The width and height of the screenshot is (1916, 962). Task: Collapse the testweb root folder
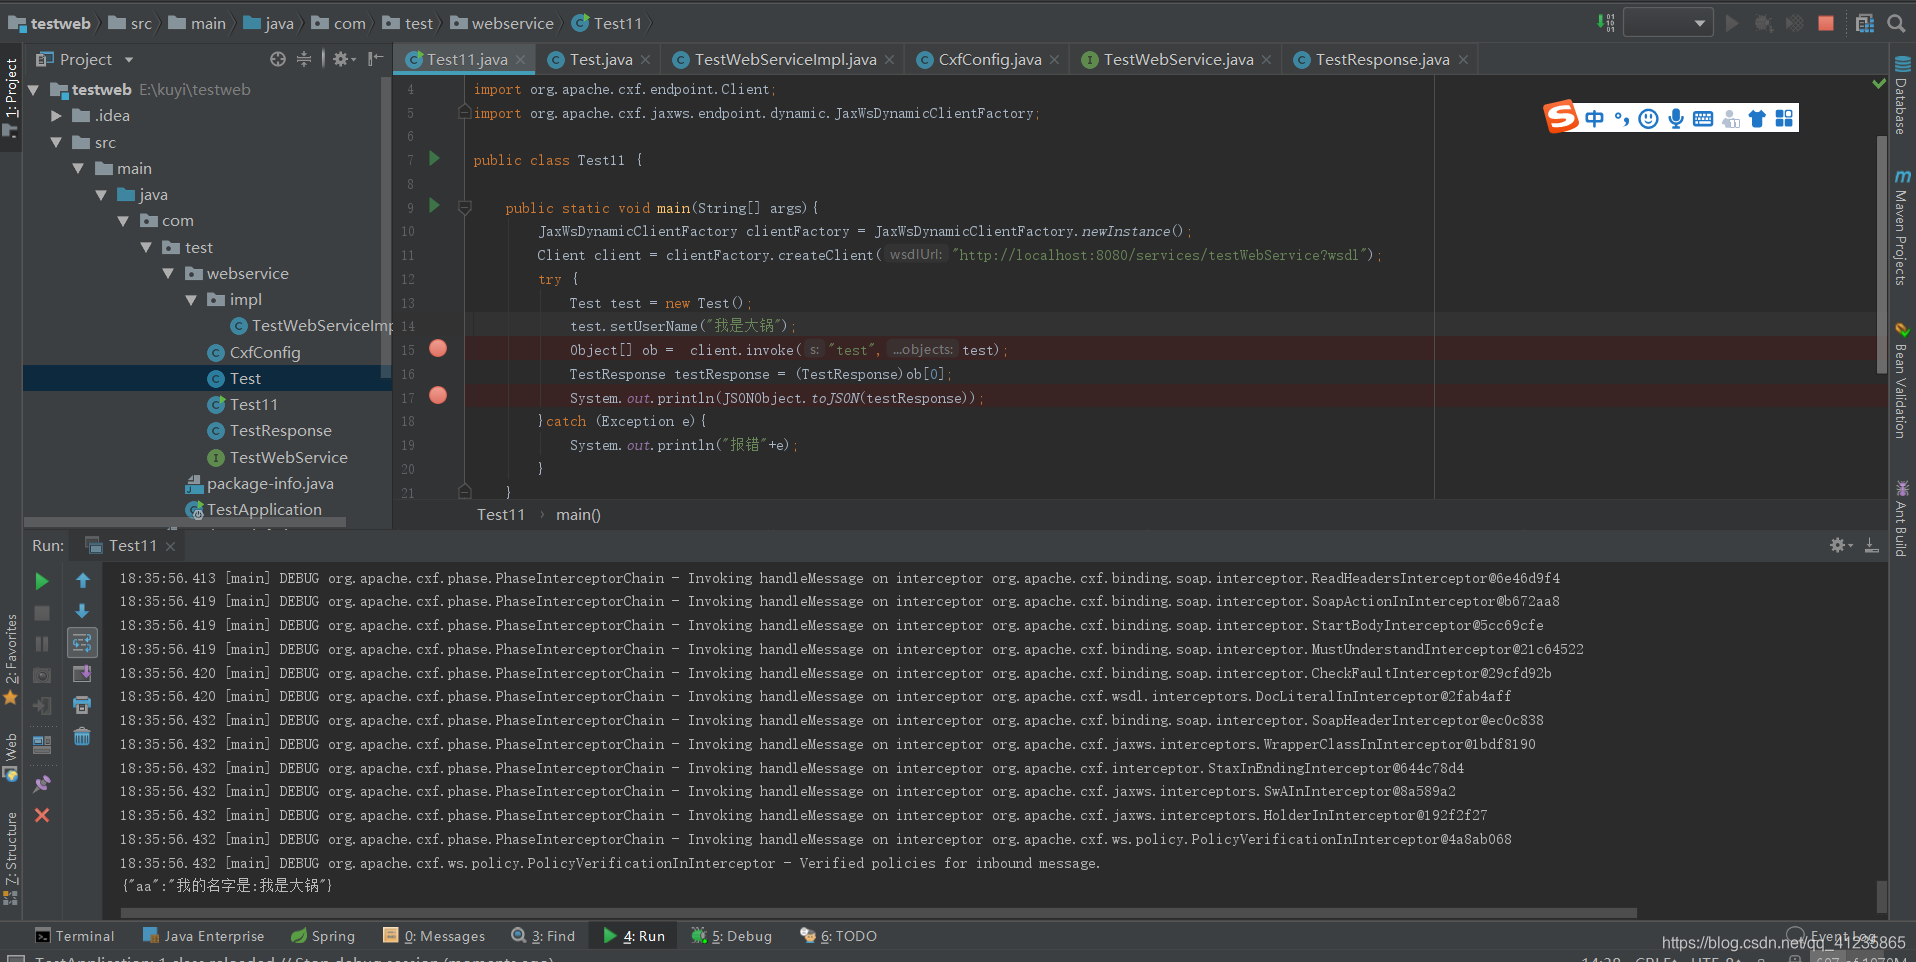pos(34,90)
